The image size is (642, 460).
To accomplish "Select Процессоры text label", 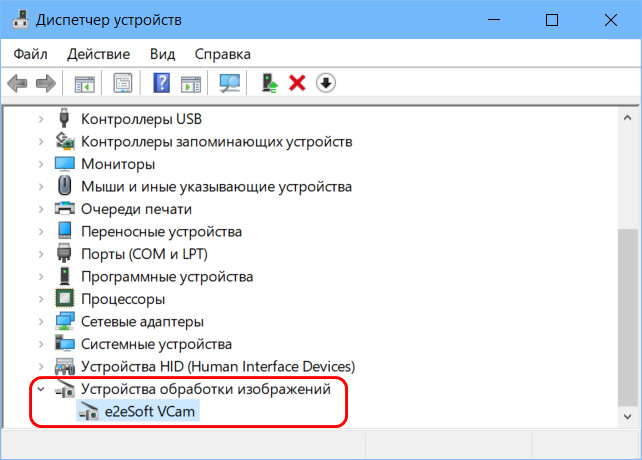I will [123, 299].
